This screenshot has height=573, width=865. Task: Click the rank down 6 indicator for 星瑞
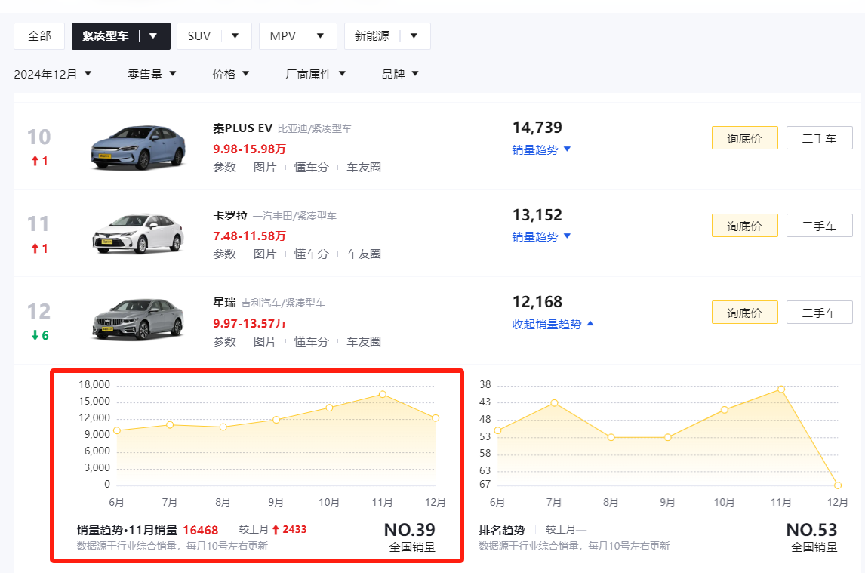[x=40, y=335]
